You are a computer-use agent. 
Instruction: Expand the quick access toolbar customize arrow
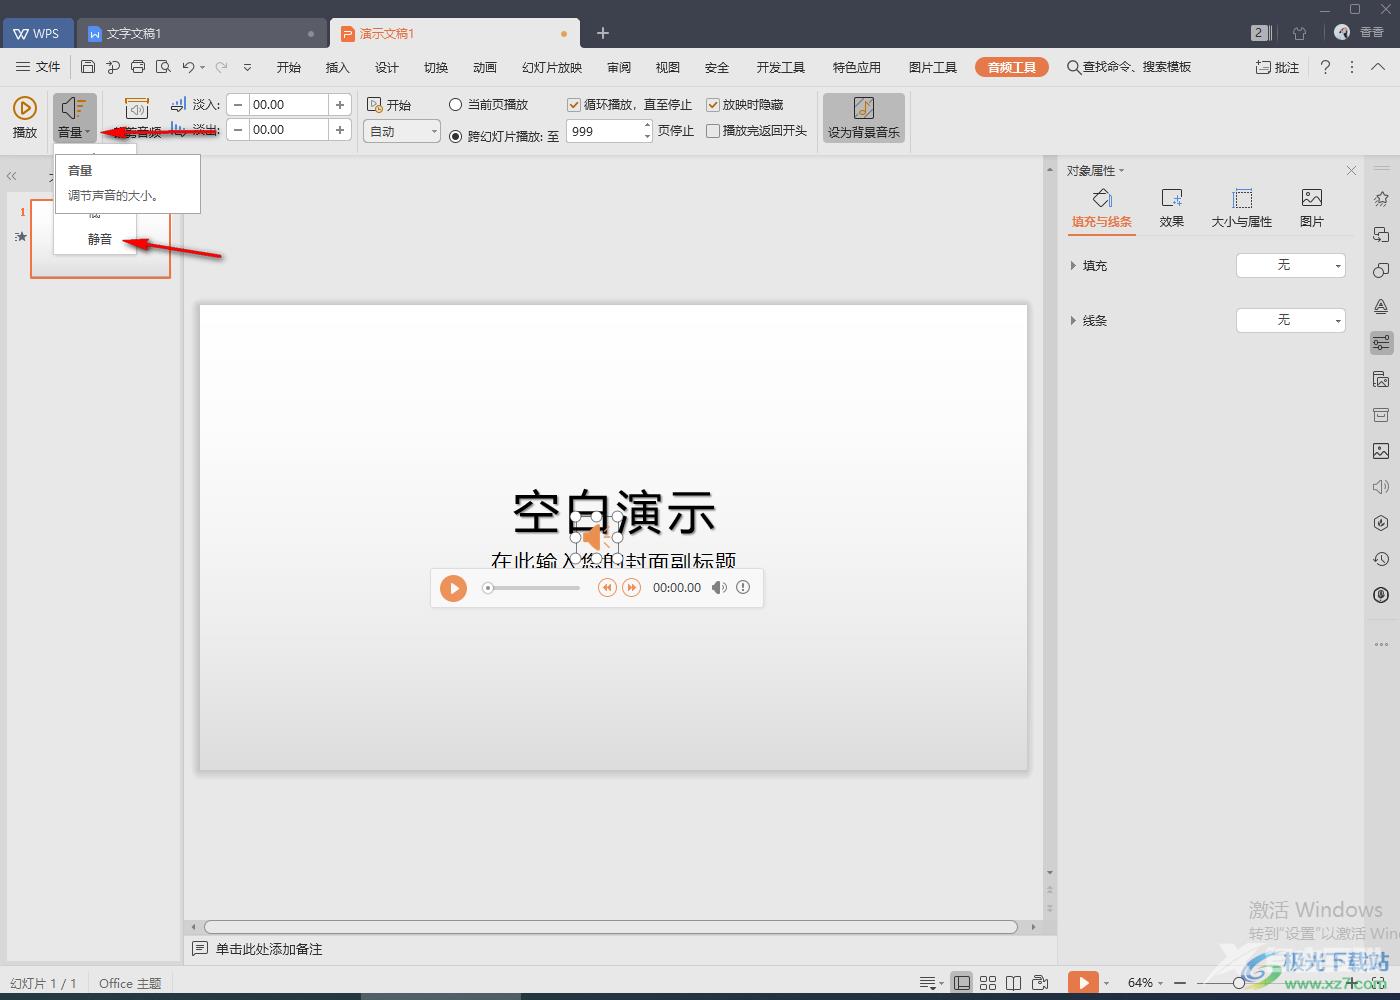pyautogui.click(x=247, y=67)
